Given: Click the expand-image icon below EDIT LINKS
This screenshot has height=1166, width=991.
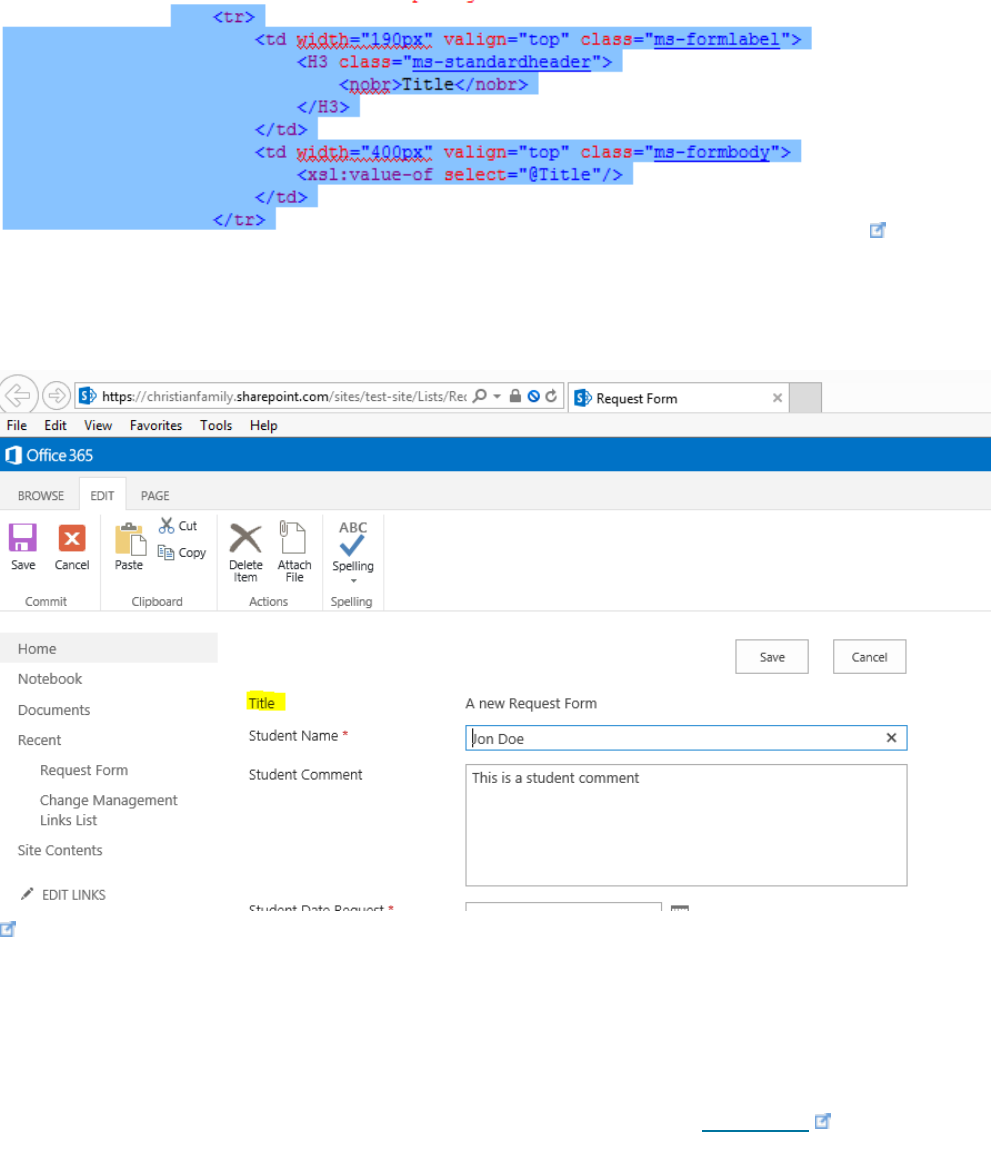Looking at the screenshot, I should [x=7, y=929].
